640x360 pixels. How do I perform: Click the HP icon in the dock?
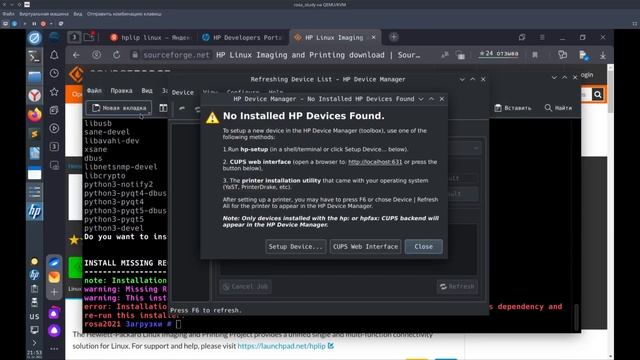tap(35, 211)
